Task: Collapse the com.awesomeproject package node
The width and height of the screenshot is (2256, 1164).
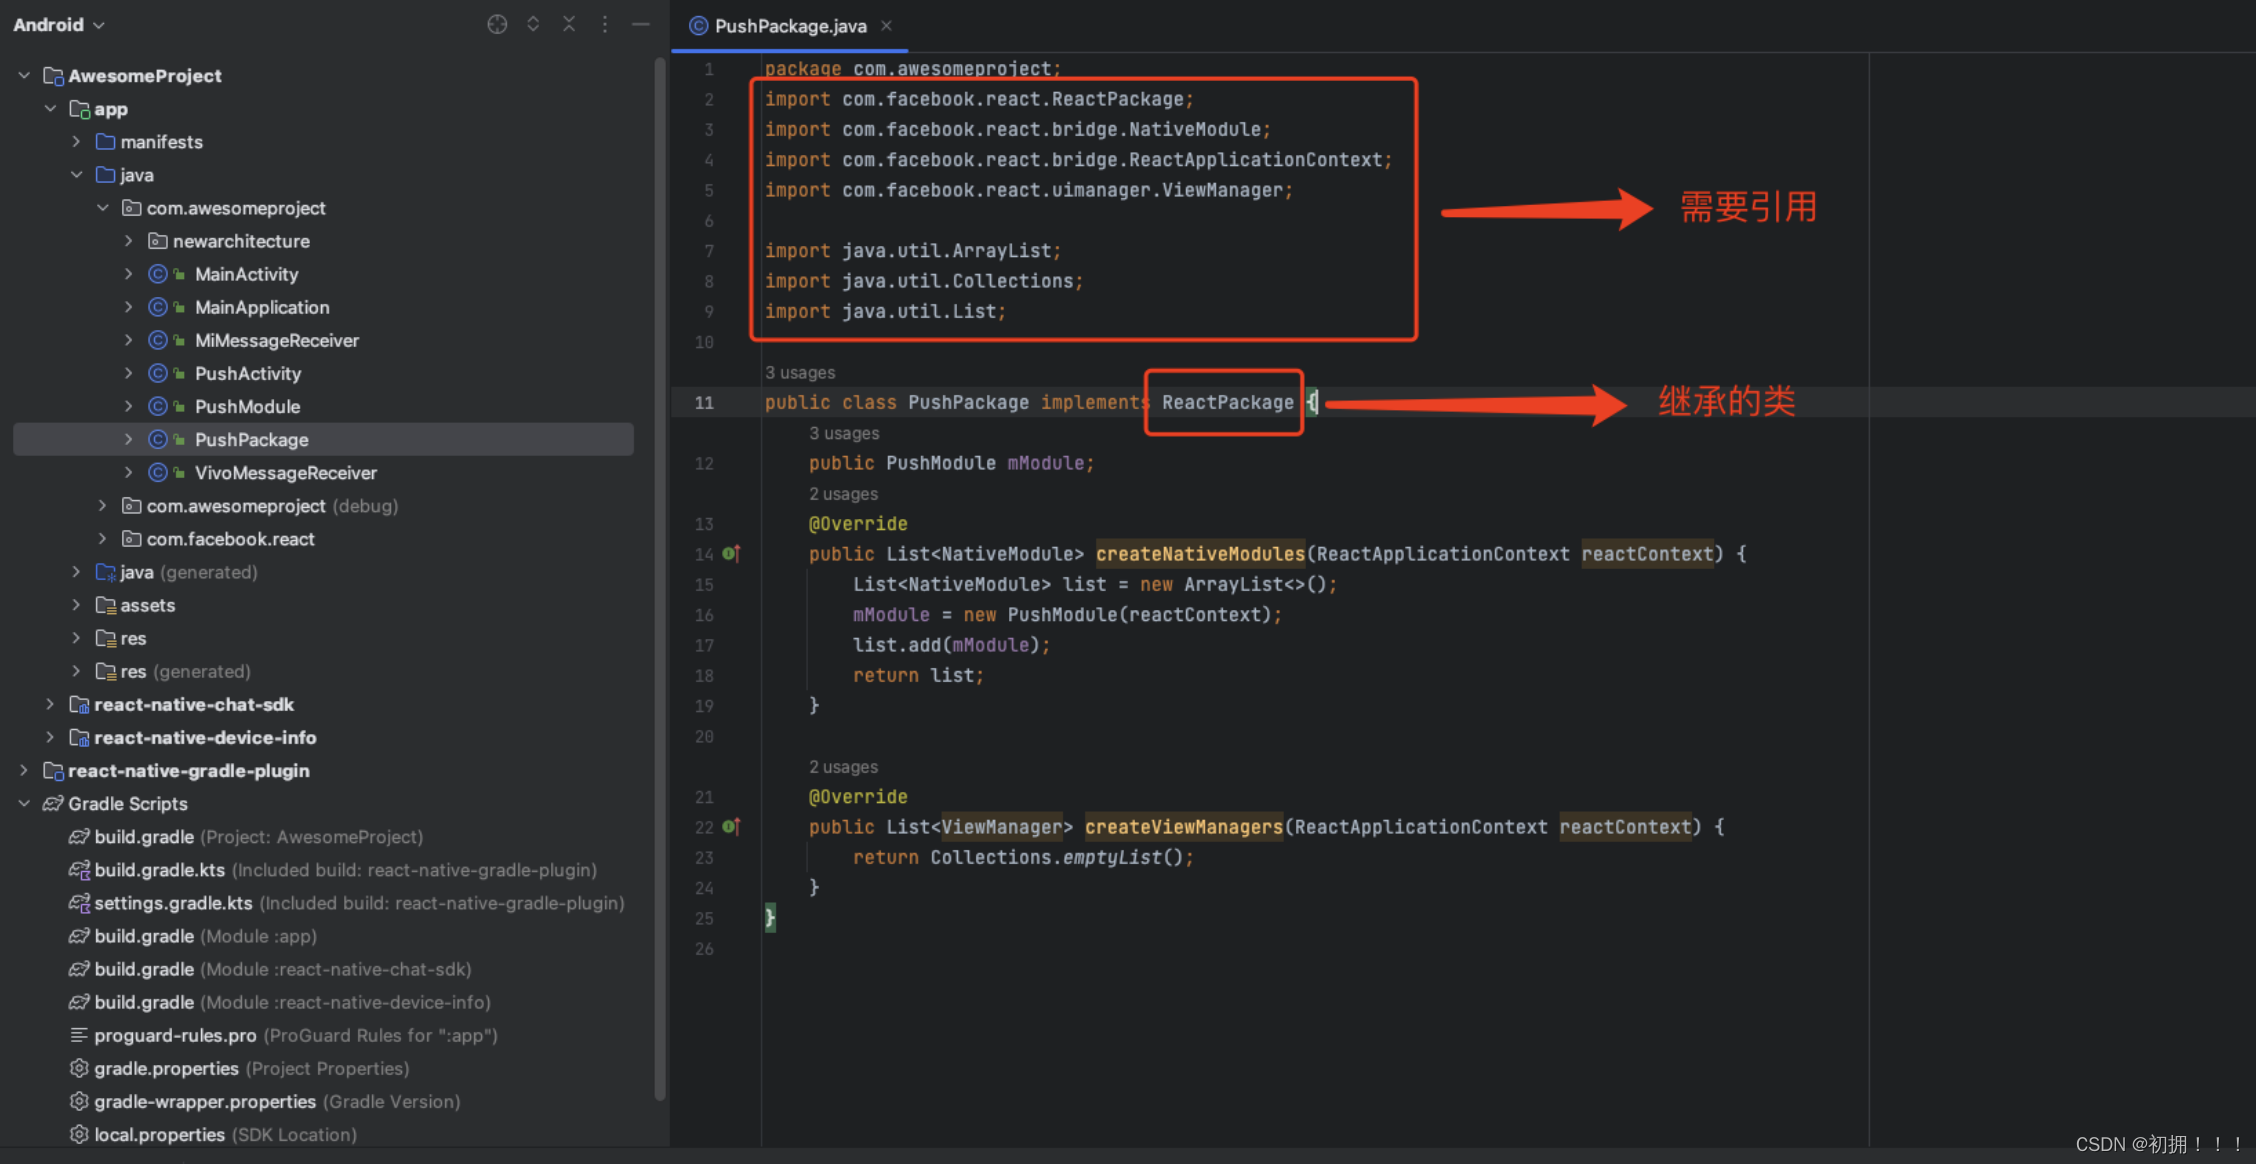Action: [103, 208]
